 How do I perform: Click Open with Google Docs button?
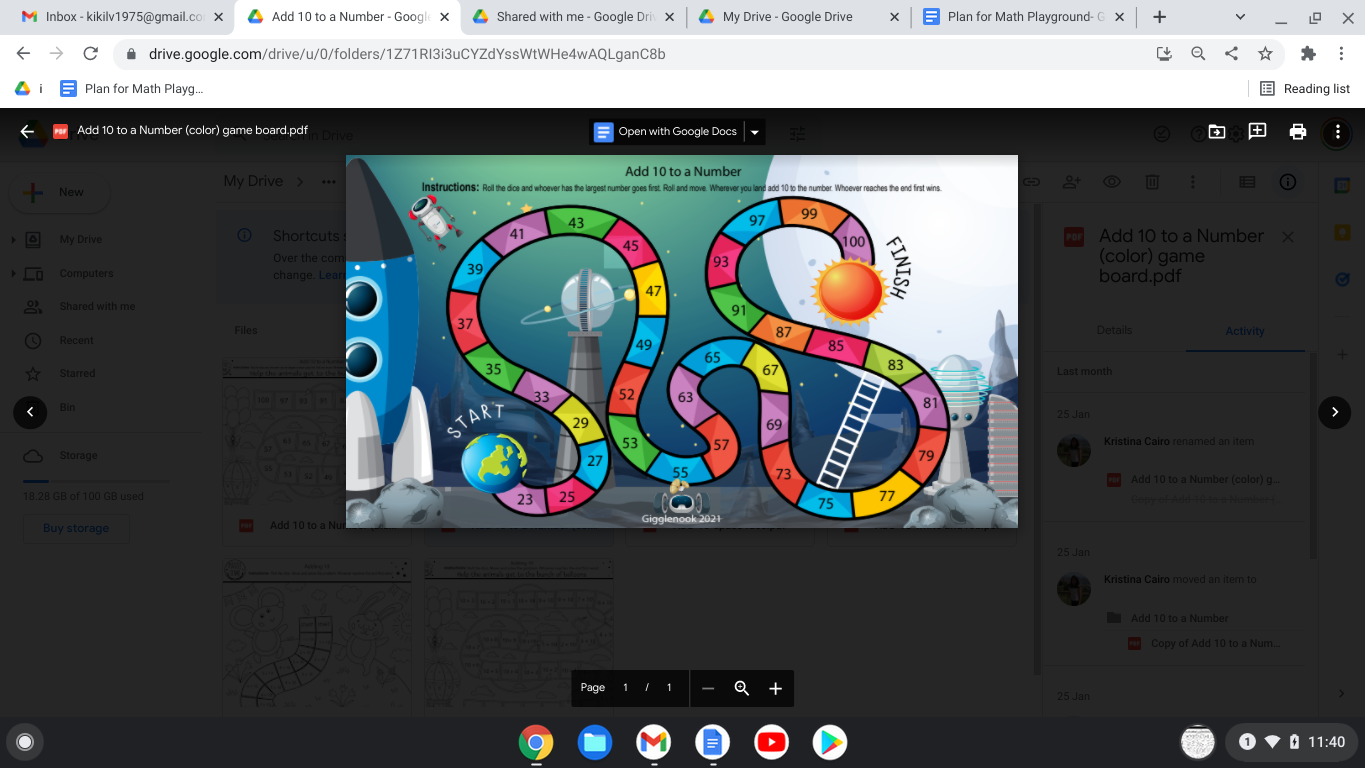click(666, 132)
